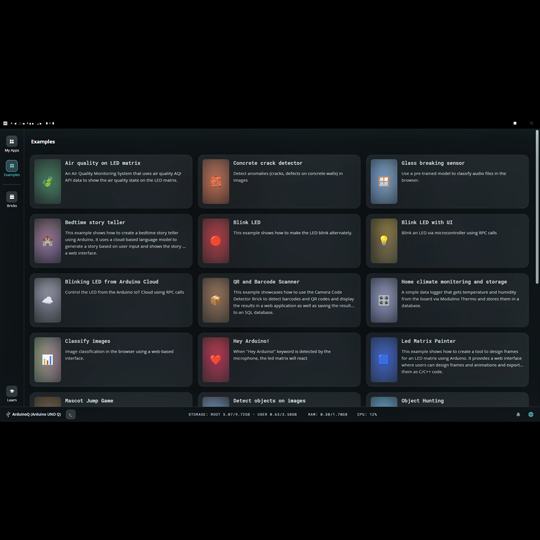Open the user profile avatar icon

pyautogui.click(x=531, y=414)
